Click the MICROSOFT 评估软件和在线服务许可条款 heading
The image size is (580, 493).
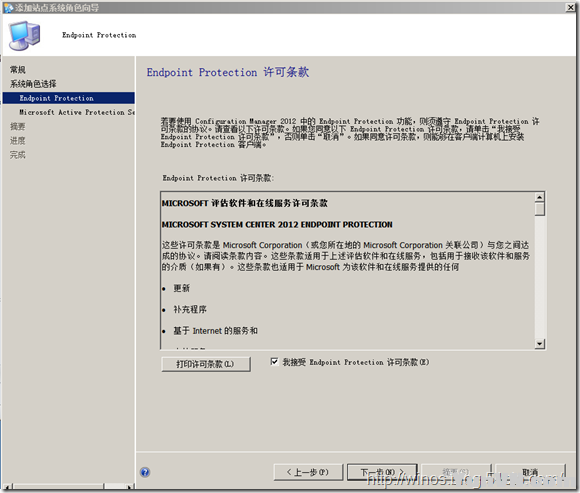pos(245,203)
